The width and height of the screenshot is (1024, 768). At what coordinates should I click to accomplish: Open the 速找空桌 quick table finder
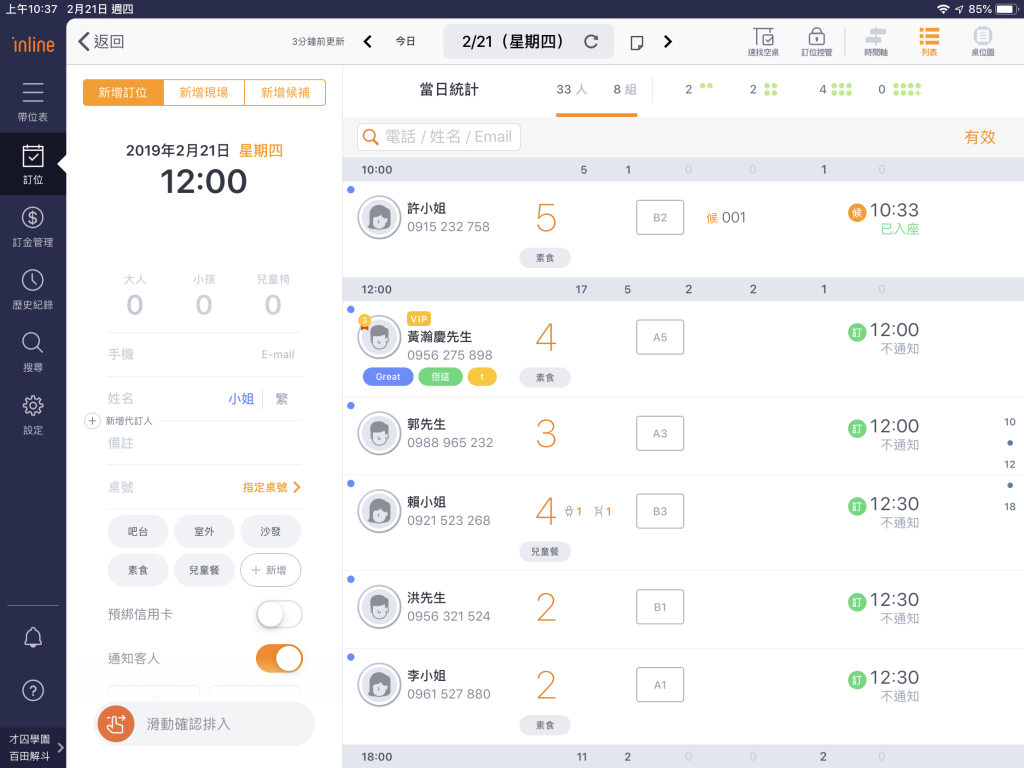(763, 41)
